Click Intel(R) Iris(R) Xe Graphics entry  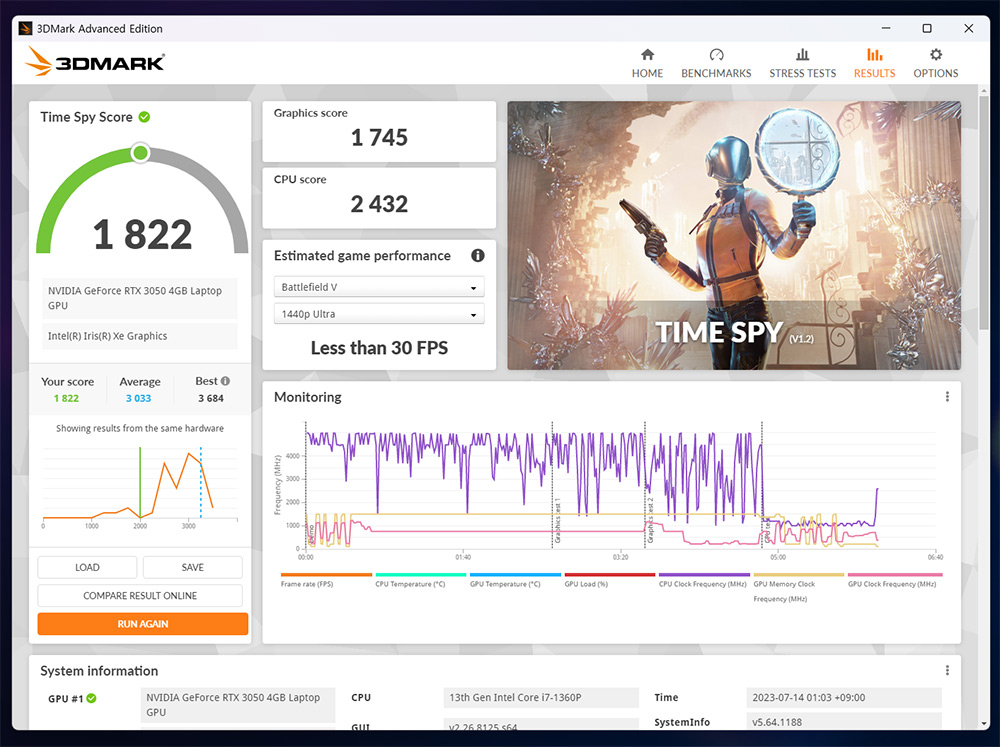pyautogui.click(x=140, y=336)
